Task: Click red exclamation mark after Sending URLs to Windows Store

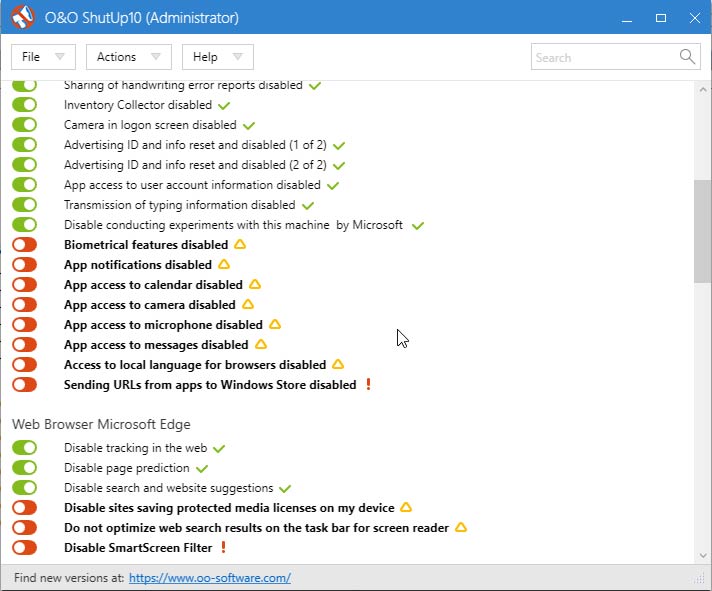Action: (368, 384)
